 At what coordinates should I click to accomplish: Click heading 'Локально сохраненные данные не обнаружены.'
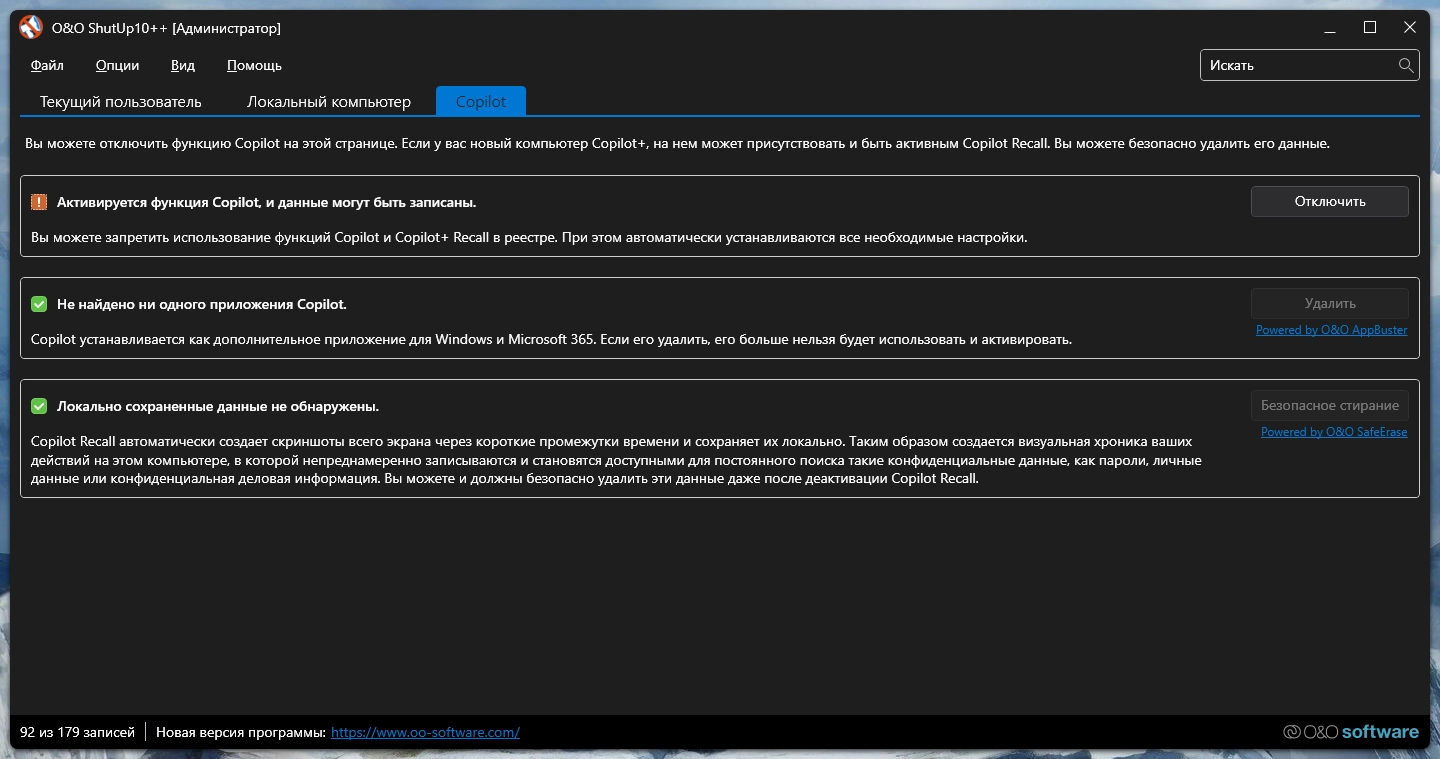click(218, 406)
